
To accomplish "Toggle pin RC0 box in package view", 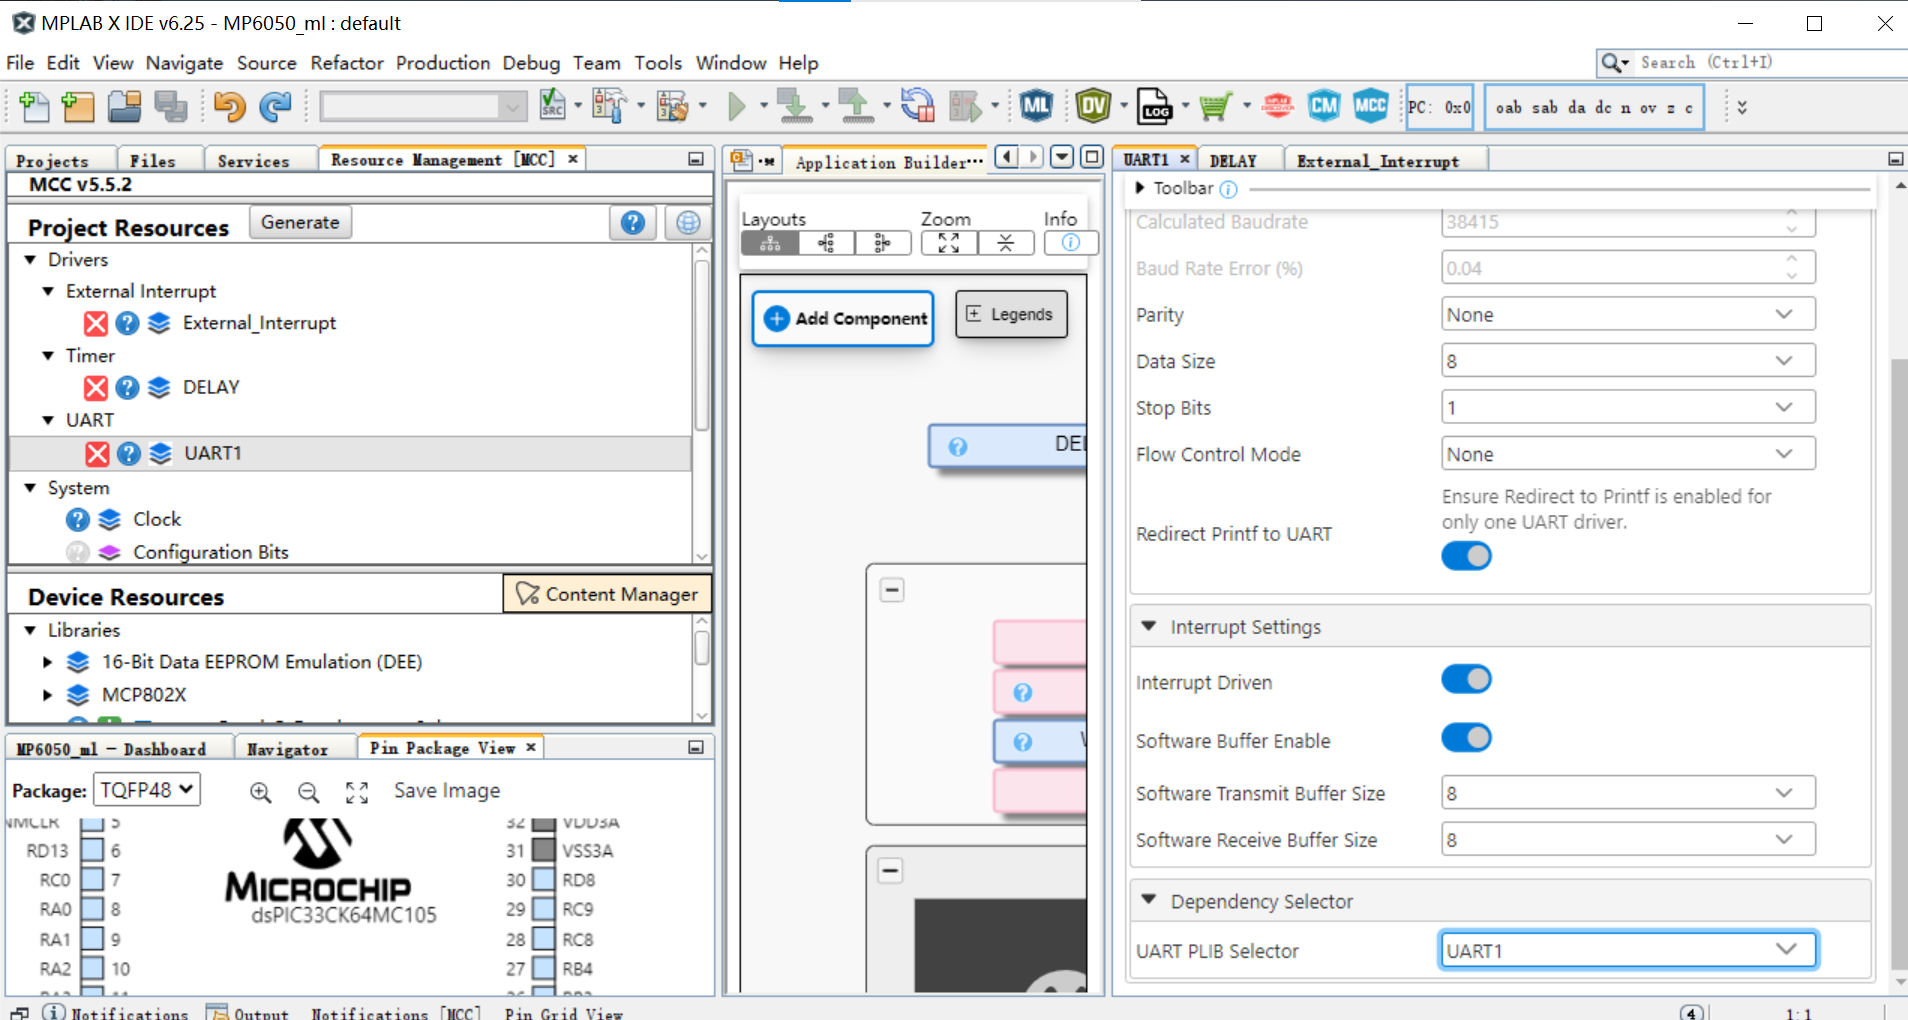I will click(92, 880).
